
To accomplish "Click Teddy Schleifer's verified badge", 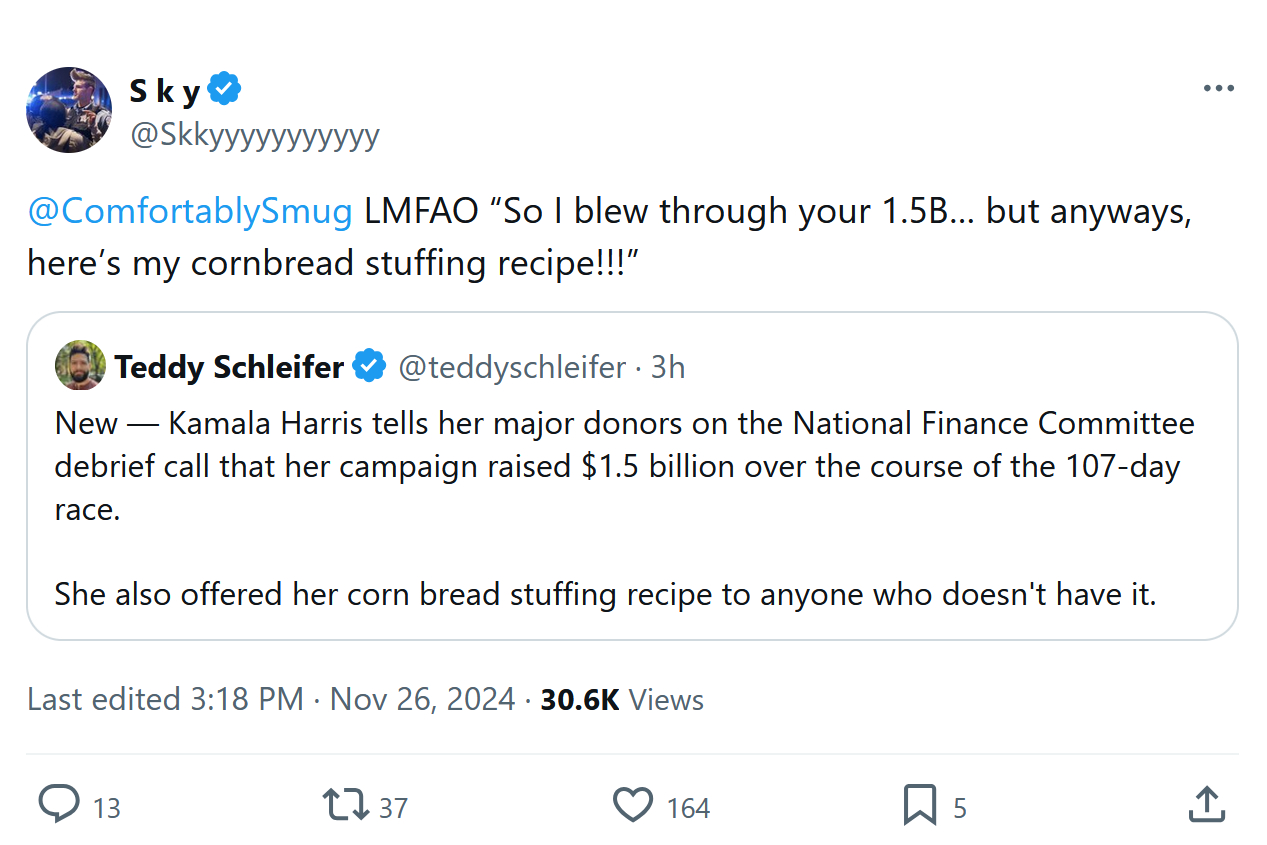I will (370, 367).
